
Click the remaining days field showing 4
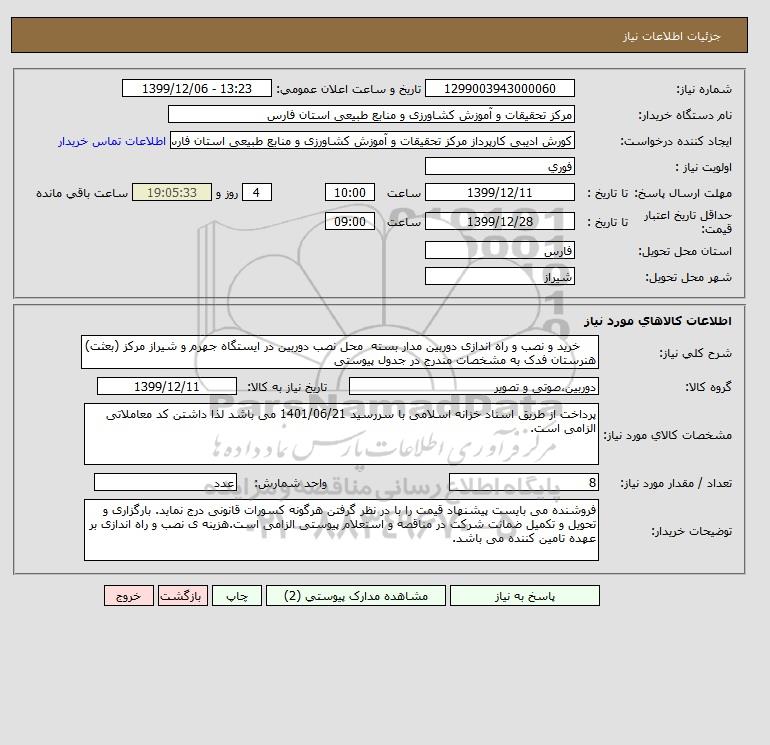pos(256,193)
